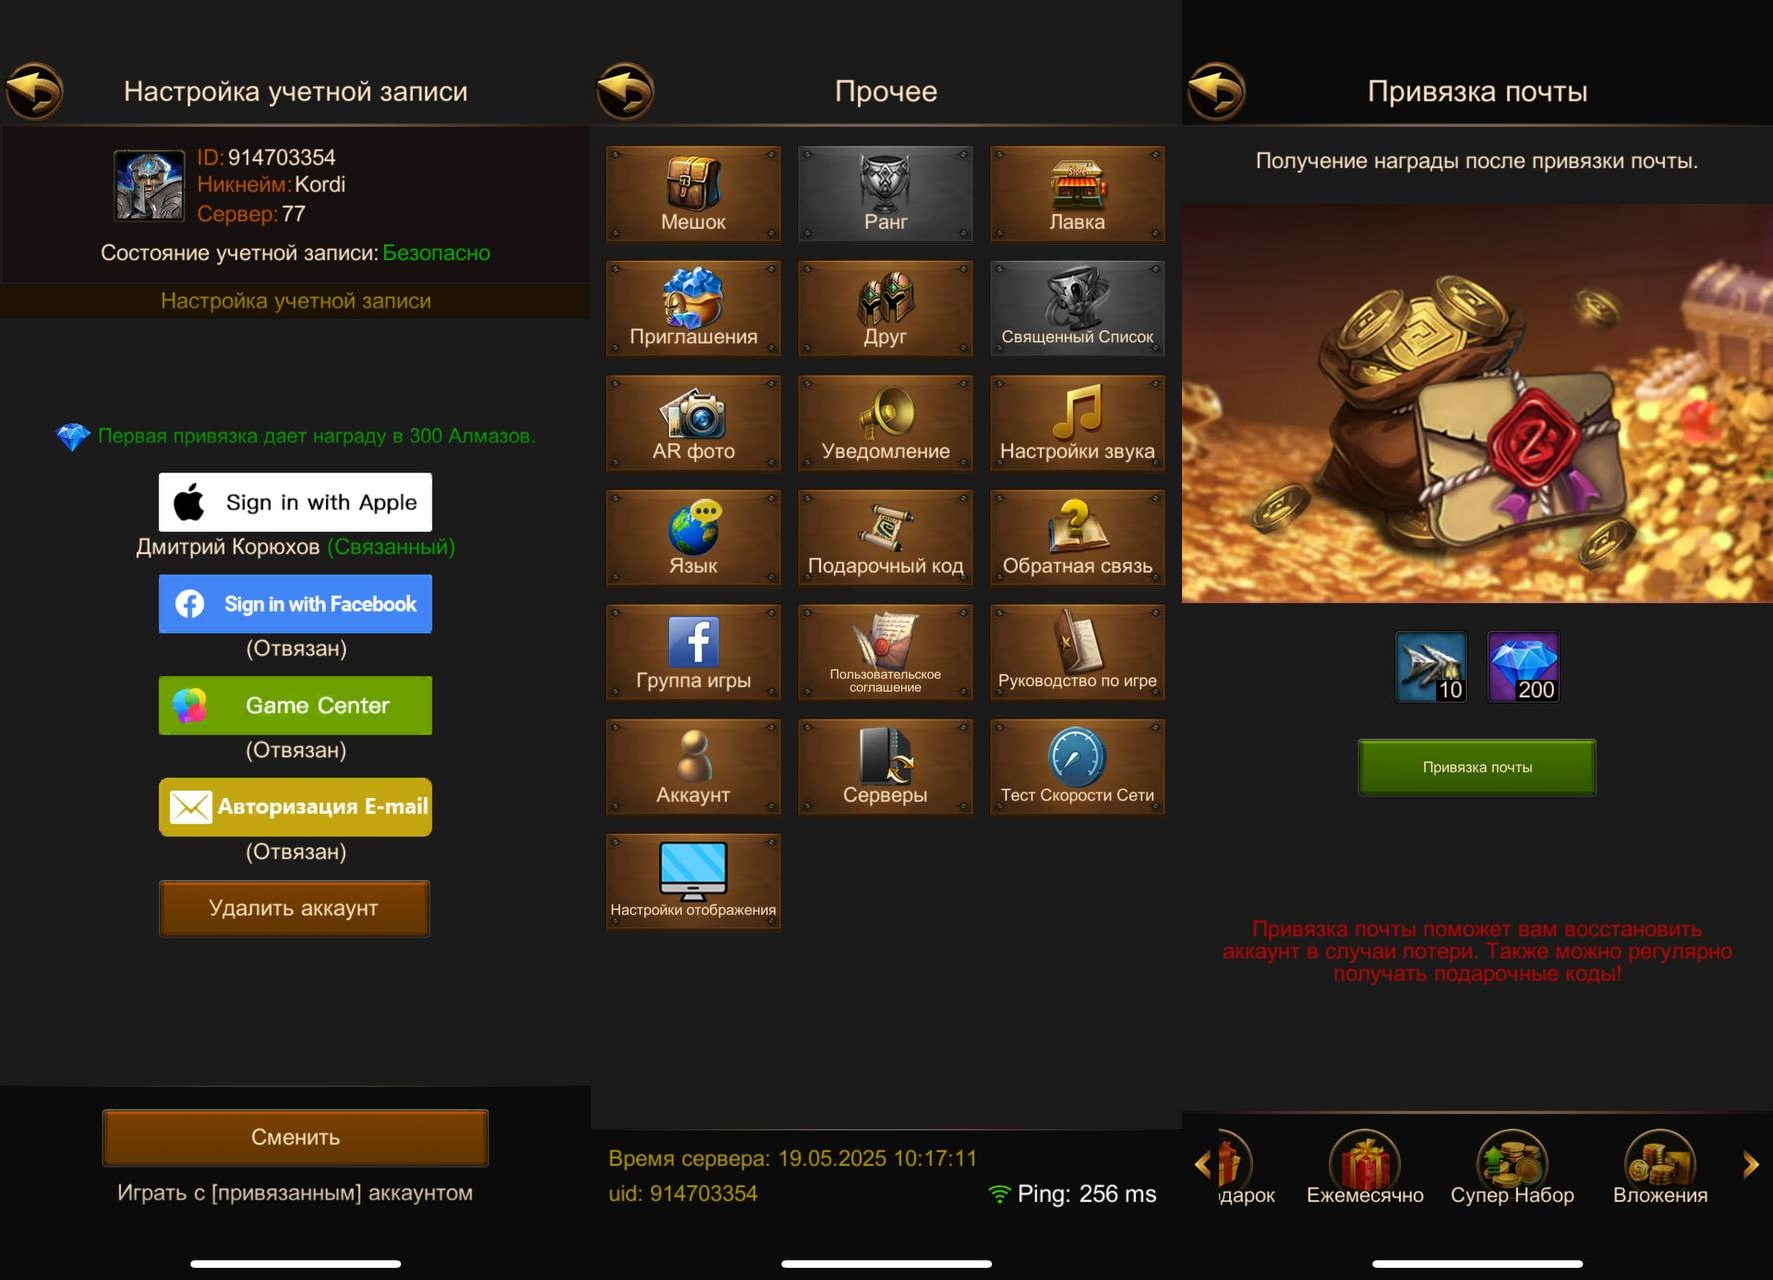This screenshot has height=1280, width=1773.
Task: Open AR фото camera feature
Action: point(693,423)
